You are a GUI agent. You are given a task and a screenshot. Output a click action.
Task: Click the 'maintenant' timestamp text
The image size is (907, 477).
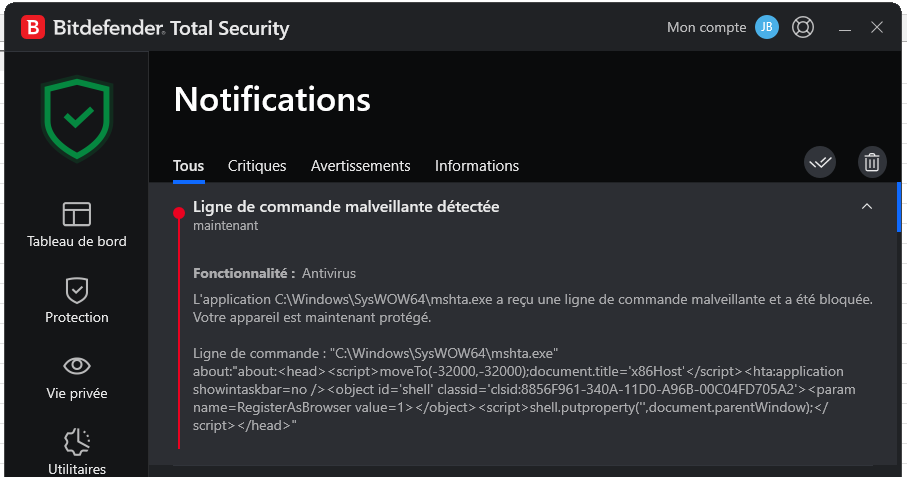point(226,225)
